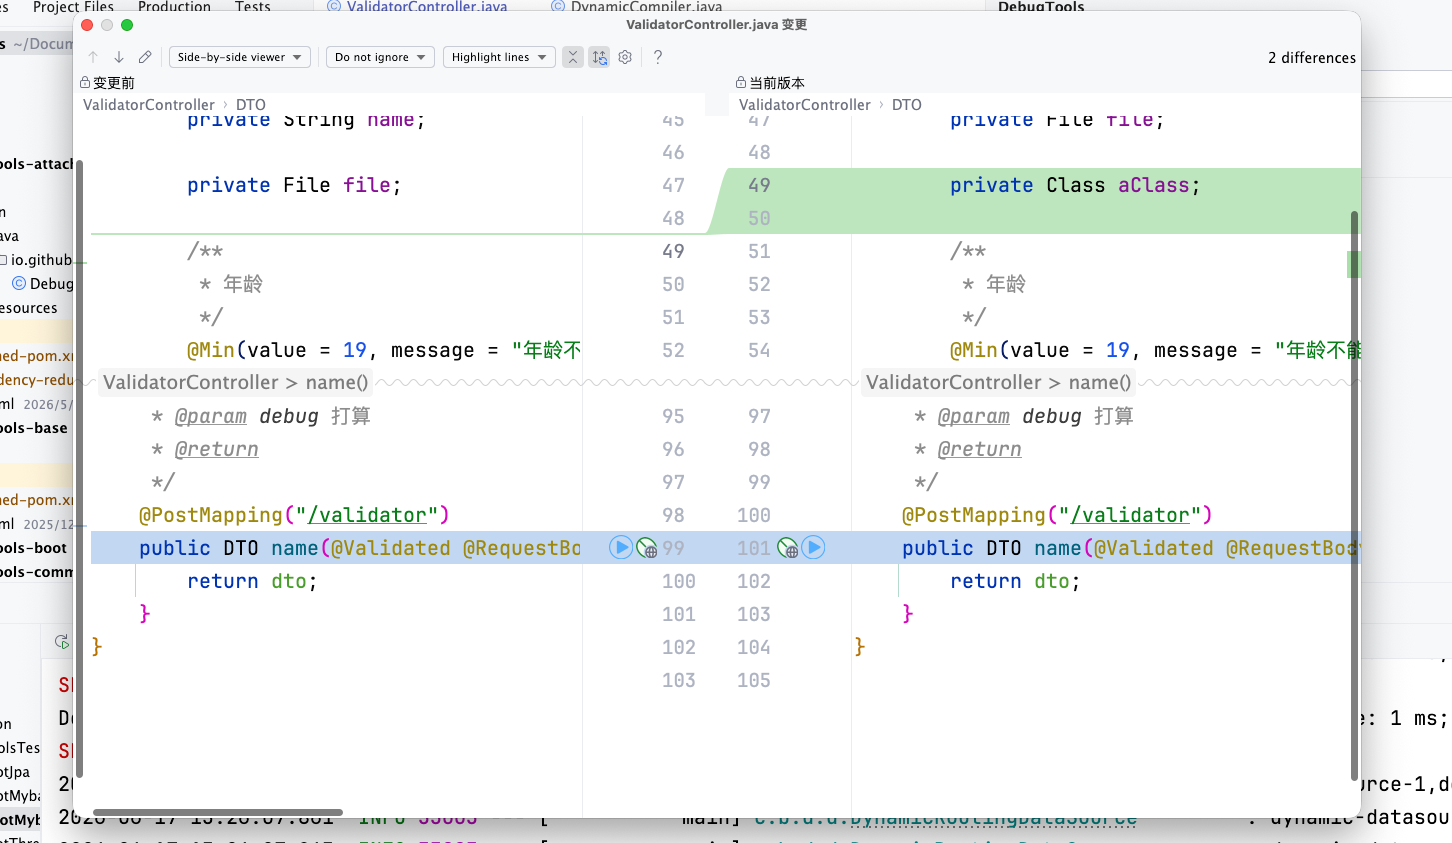Select left ValidatorController breadcrumb
This screenshot has height=843, width=1452.
click(149, 104)
